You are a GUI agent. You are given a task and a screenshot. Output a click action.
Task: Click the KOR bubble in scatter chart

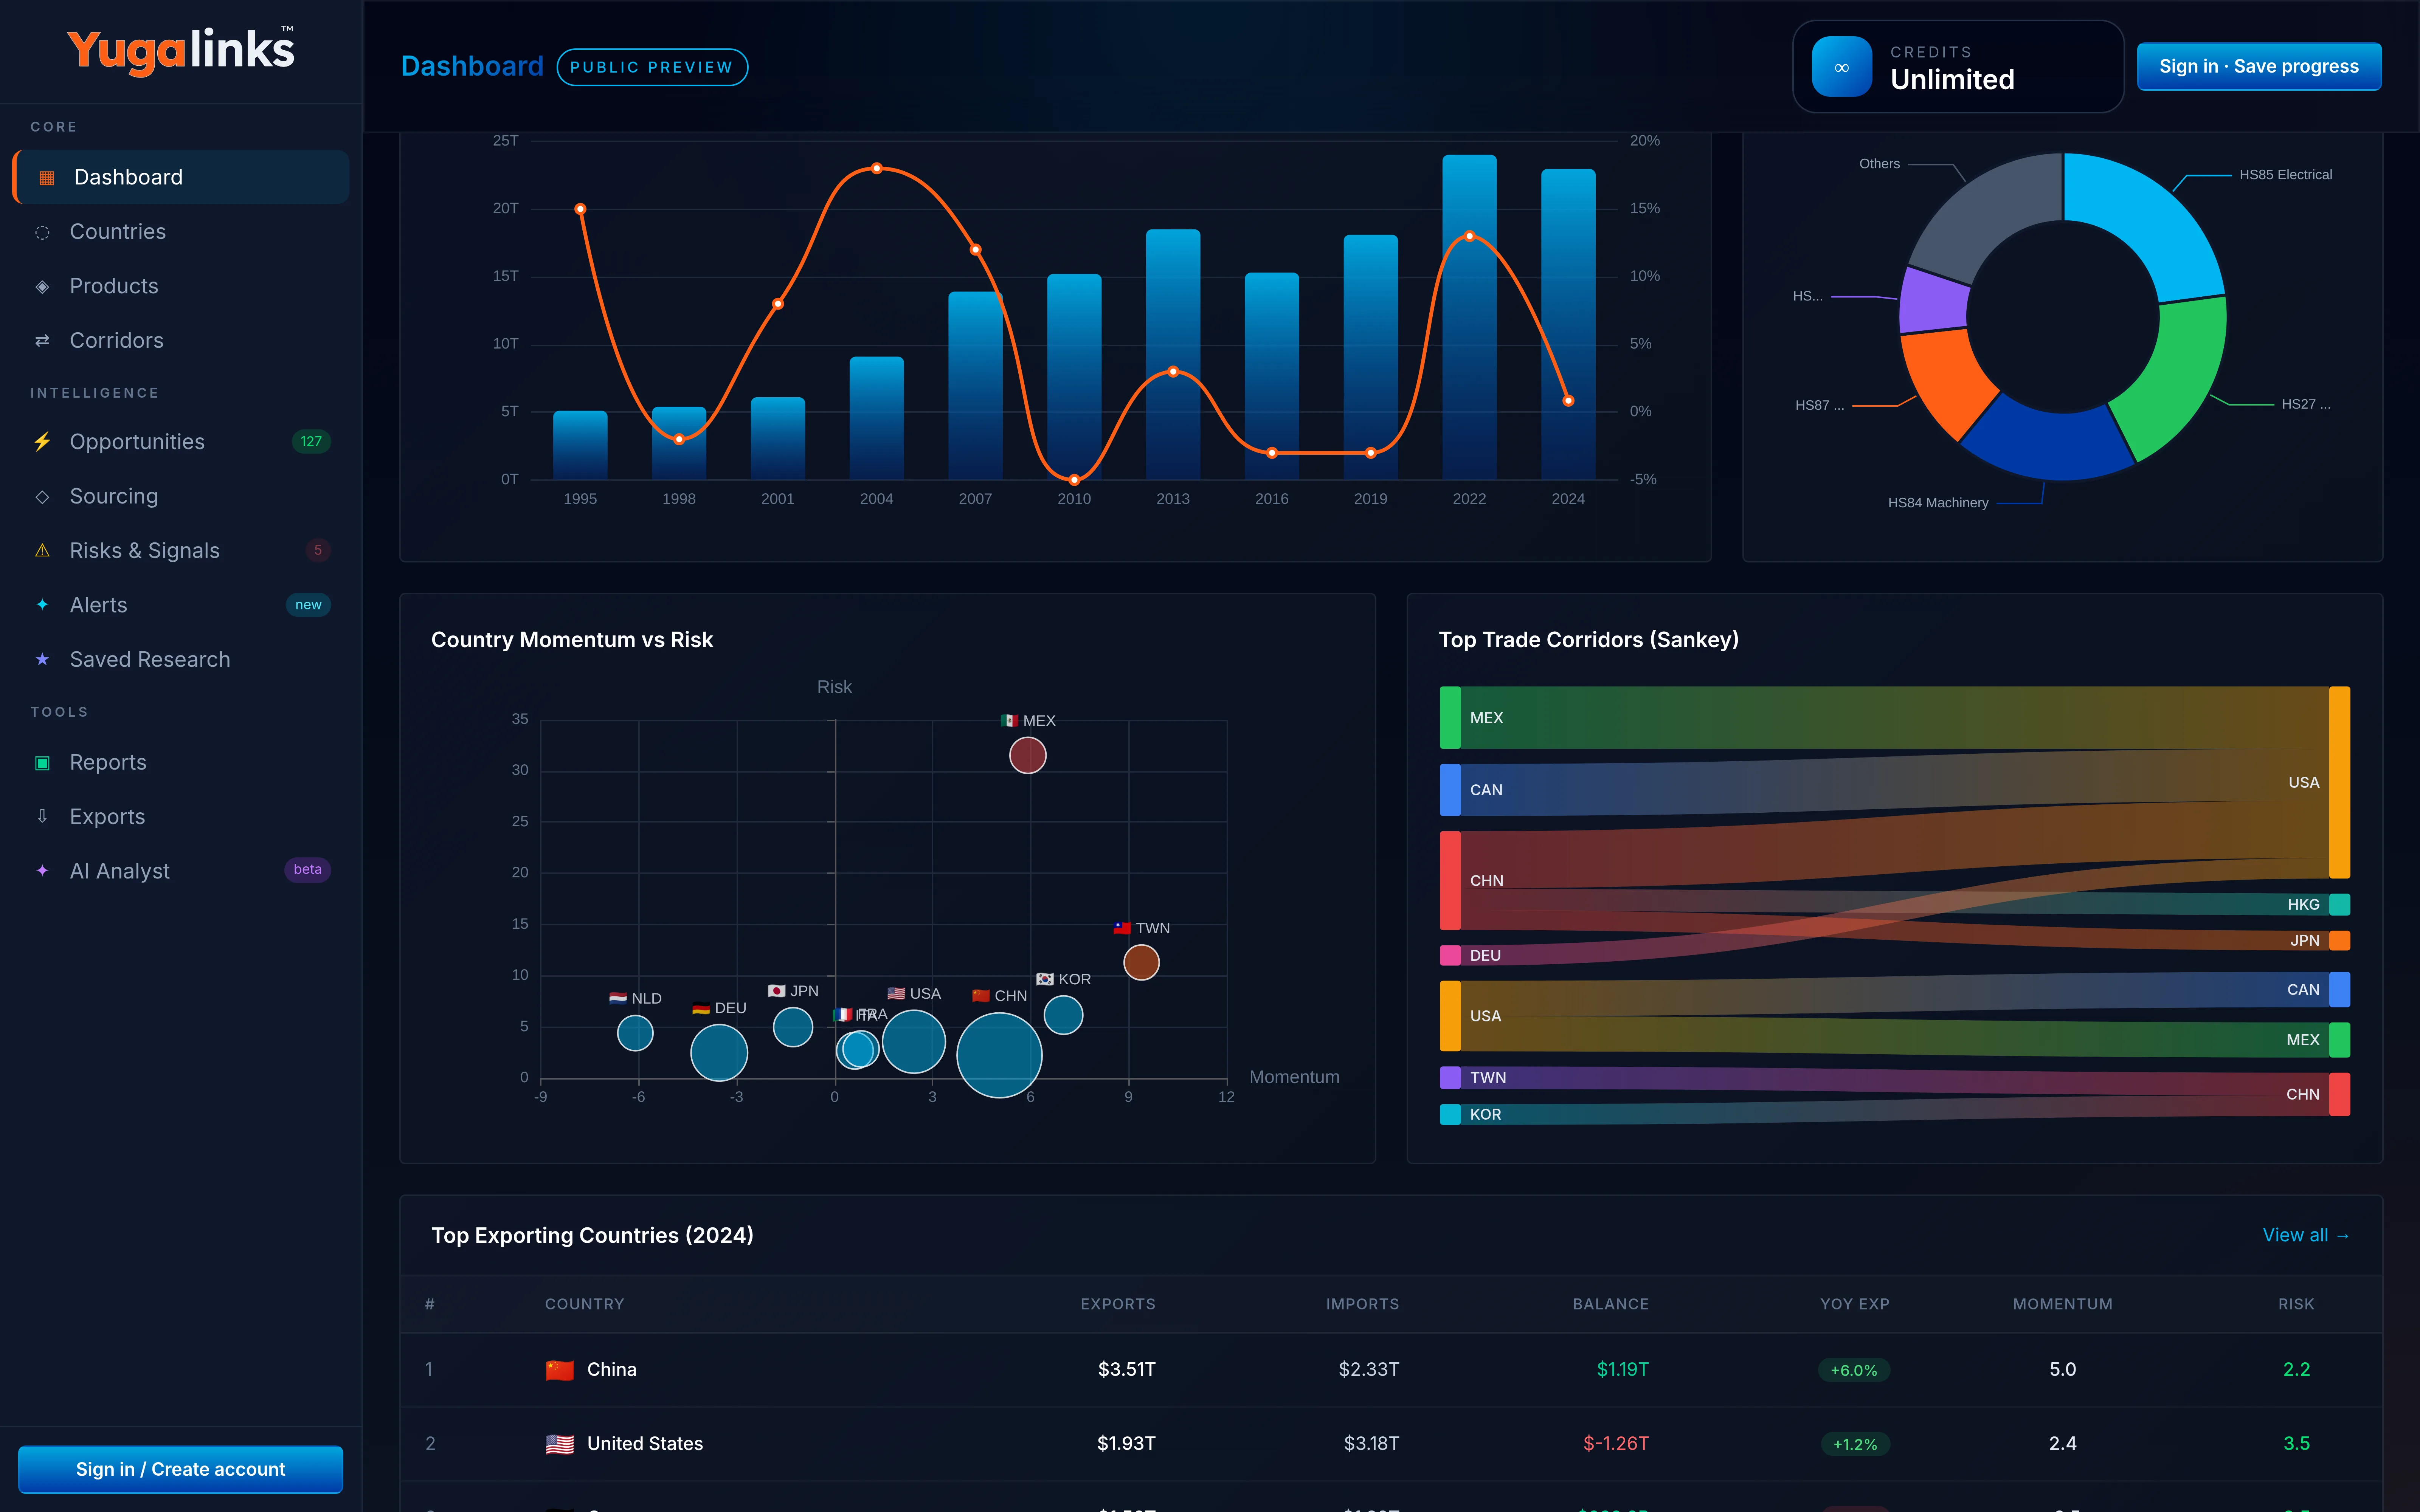click(x=1063, y=1015)
